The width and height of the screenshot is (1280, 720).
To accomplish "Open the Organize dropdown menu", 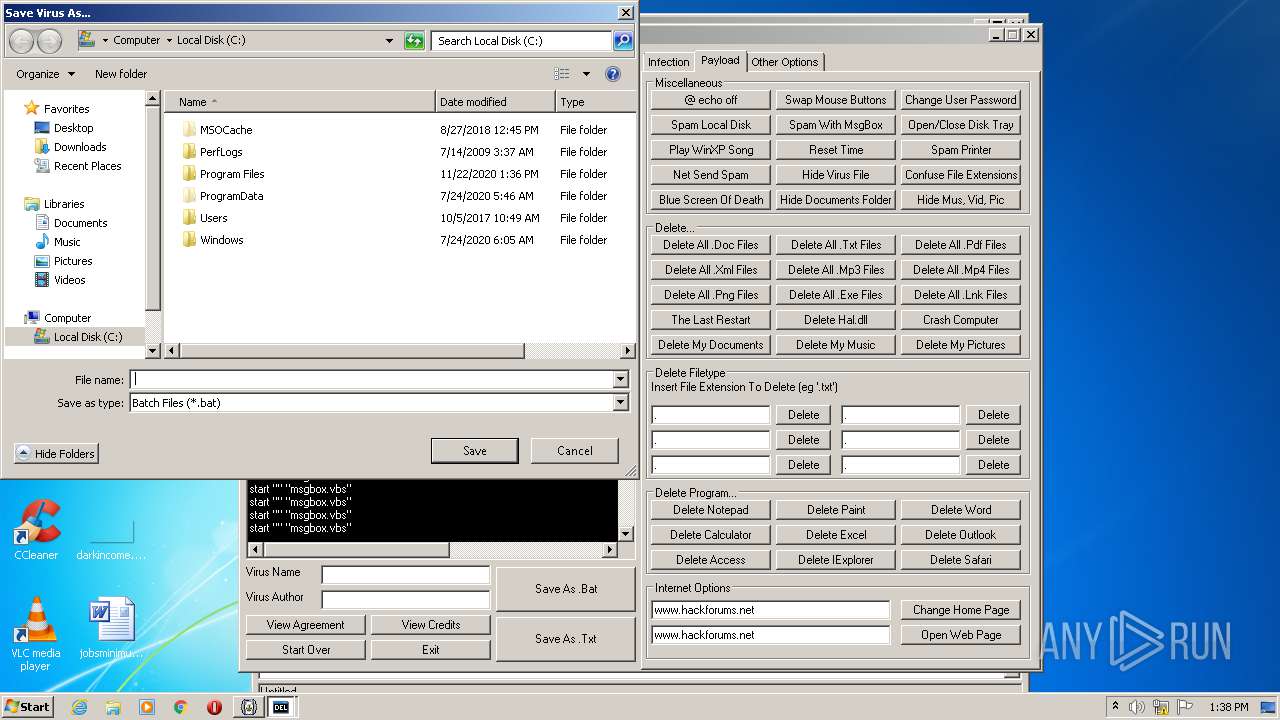I will coord(45,74).
